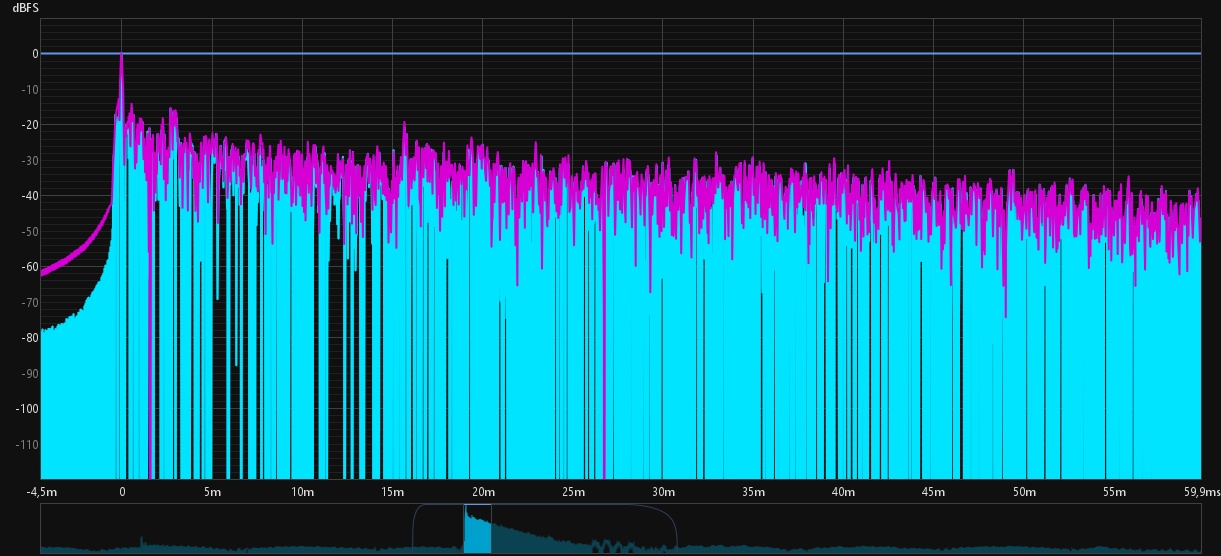Click the 0 label on the vertical axis
The width and height of the screenshot is (1221, 556).
pyautogui.click(x=33, y=54)
